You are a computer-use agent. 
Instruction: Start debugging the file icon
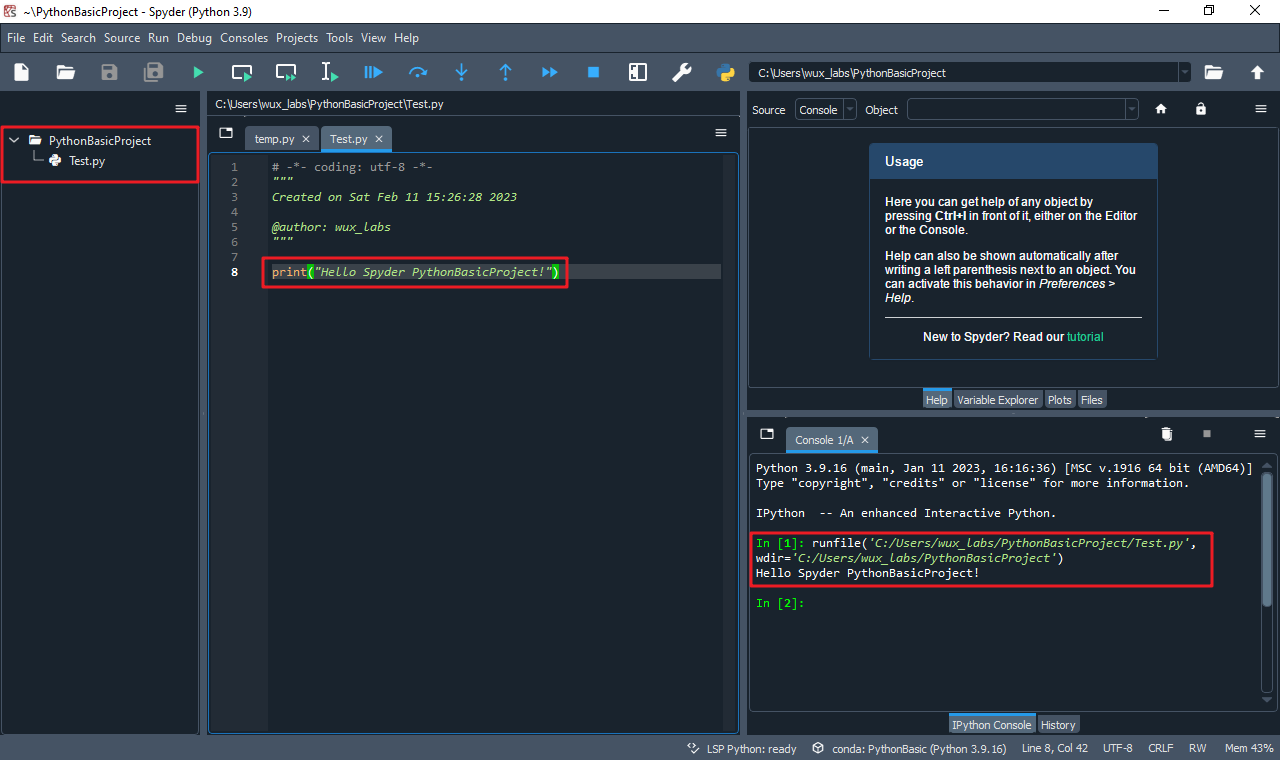(374, 72)
